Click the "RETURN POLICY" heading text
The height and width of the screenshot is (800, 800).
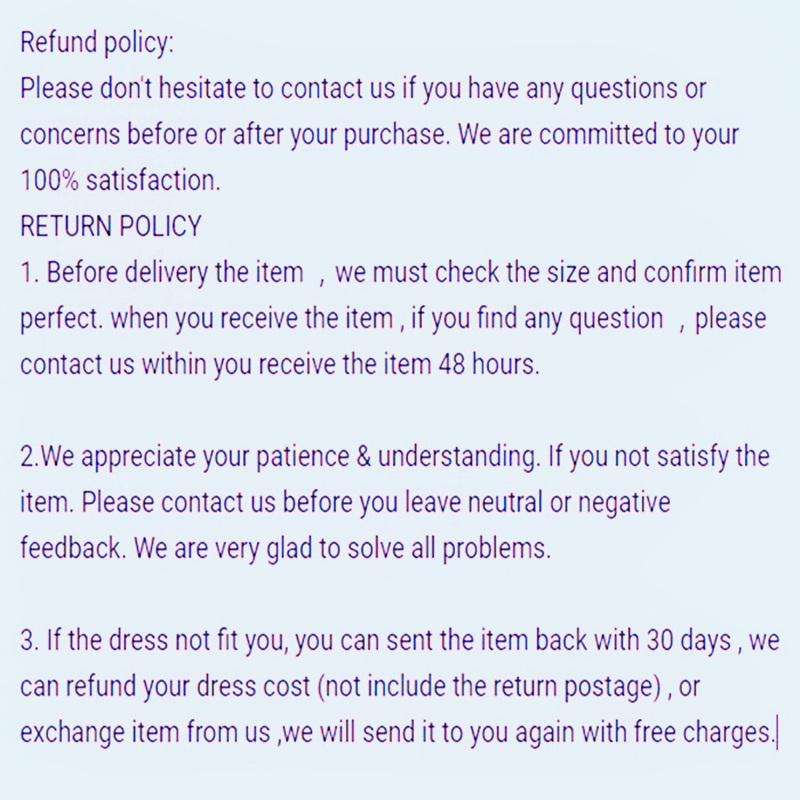coord(110,226)
